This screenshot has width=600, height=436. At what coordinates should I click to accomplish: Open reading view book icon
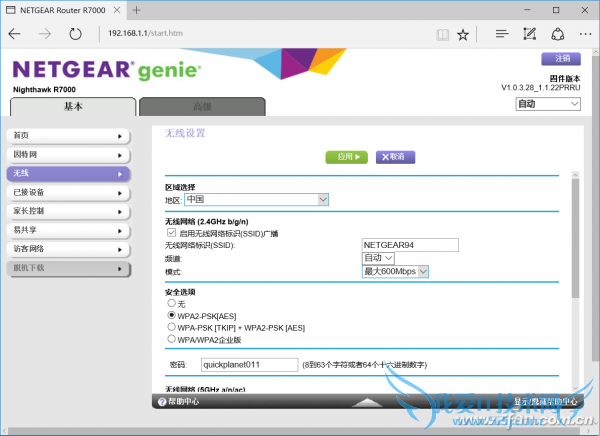[x=442, y=35]
